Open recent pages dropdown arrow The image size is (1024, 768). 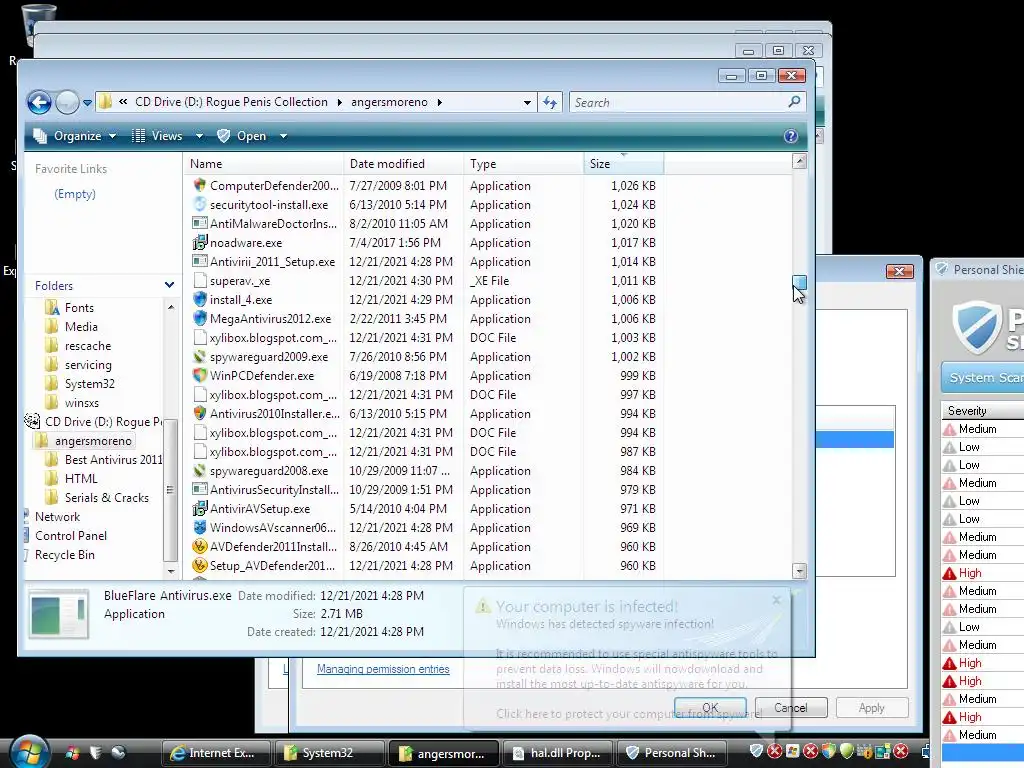(x=88, y=103)
